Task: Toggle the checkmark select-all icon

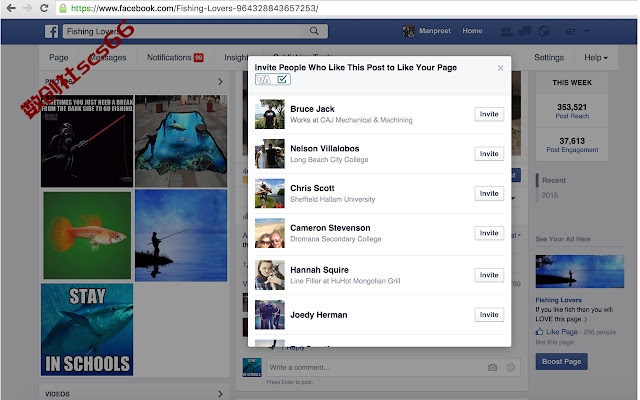Action: [x=282, y=79]
